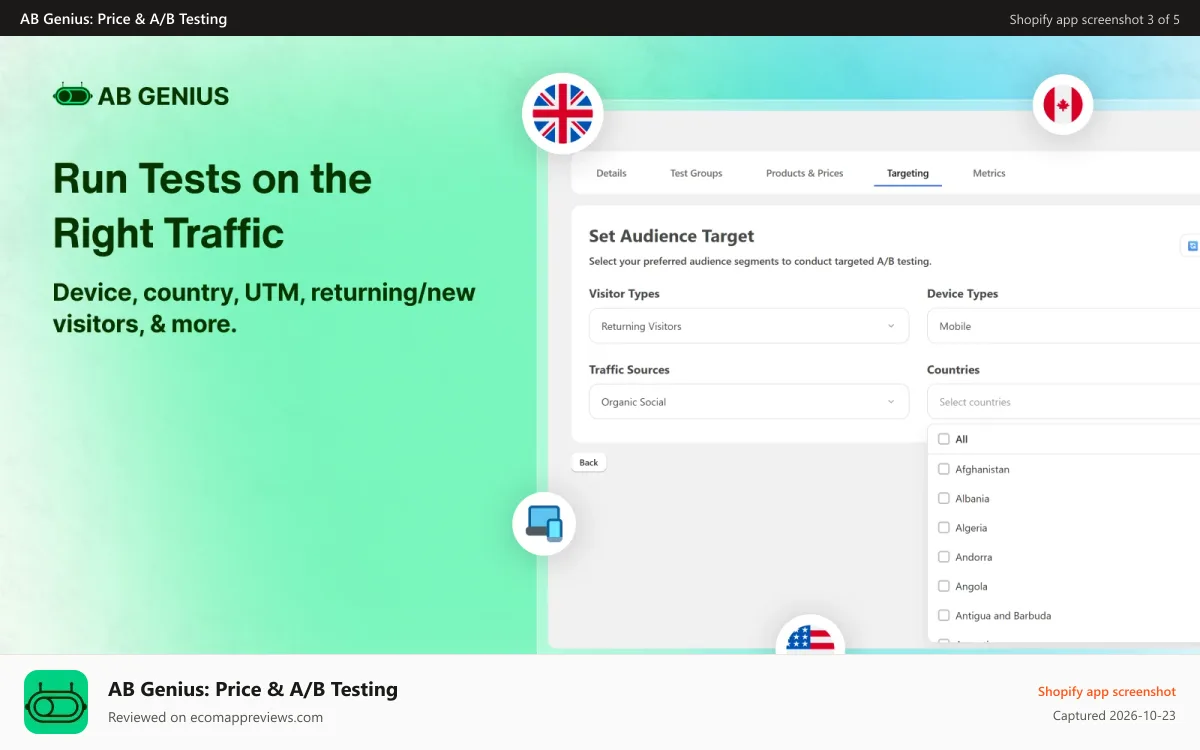This screenshot has width=1200, height=750.
Task: Click the 'Device Types' label
Action: [962, 294]
